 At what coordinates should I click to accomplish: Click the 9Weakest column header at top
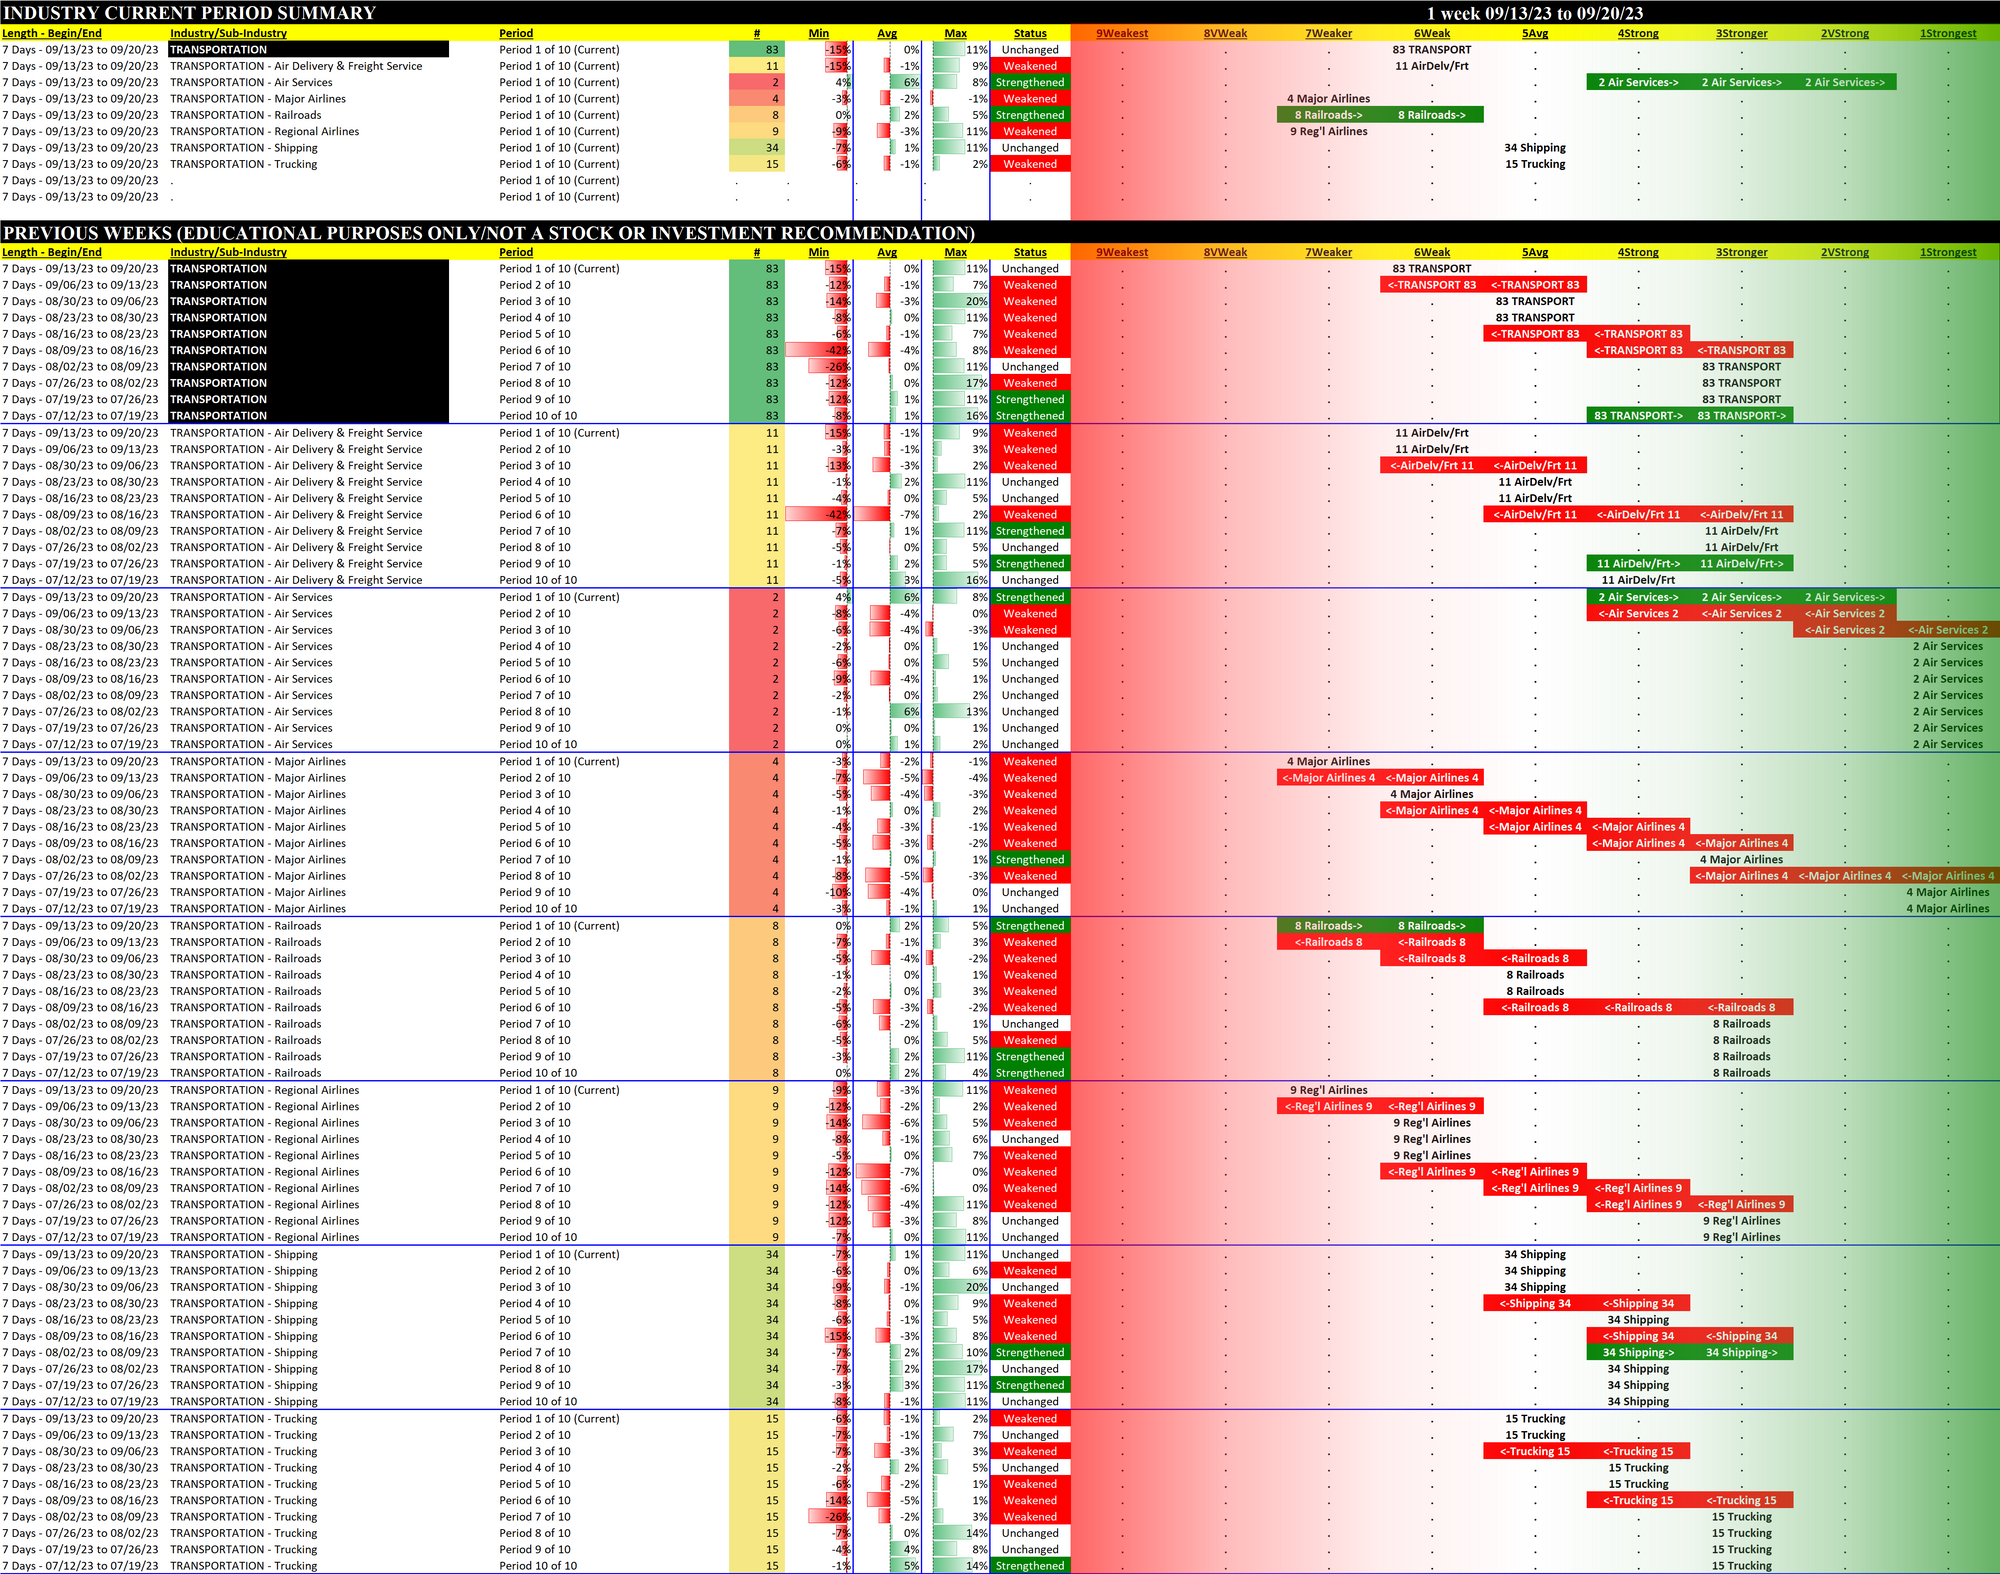click(1121, 33)
